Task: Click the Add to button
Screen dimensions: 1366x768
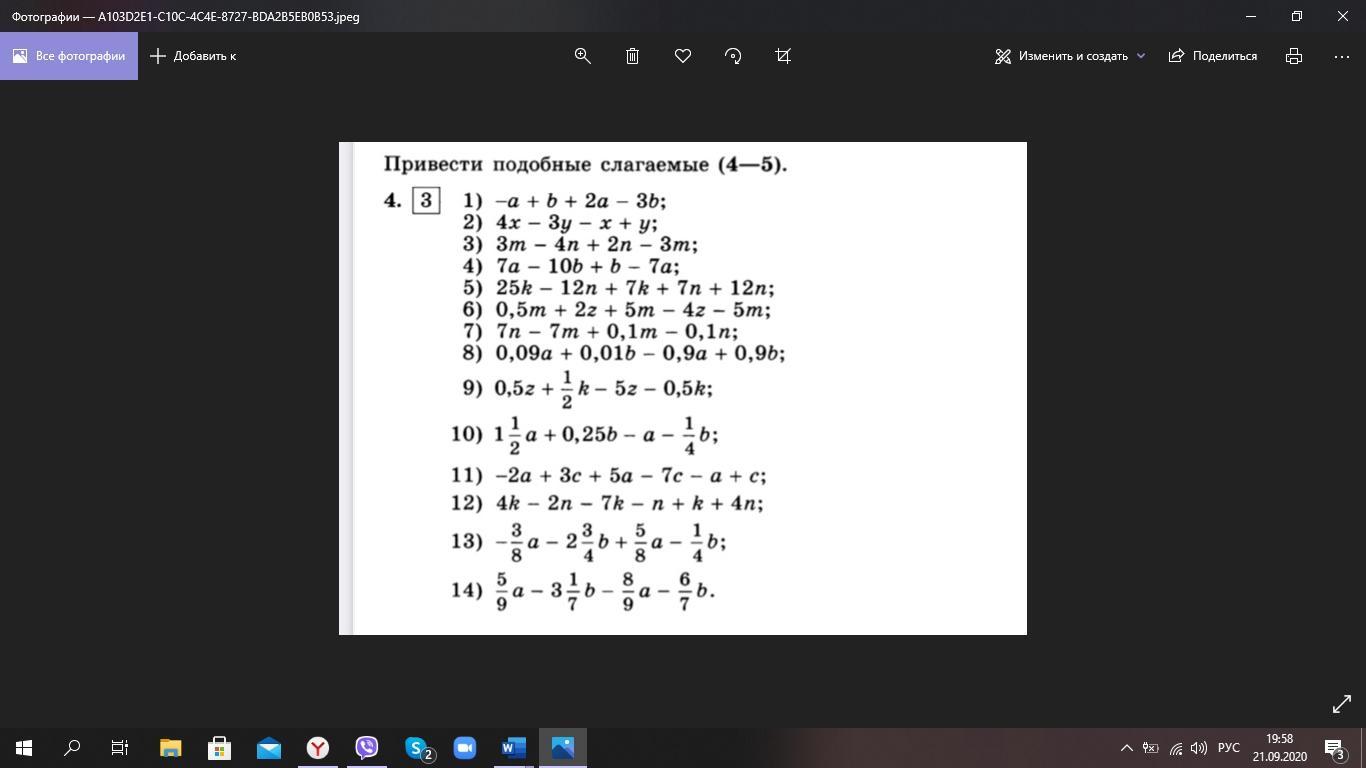Action: (x=193, y=56)
